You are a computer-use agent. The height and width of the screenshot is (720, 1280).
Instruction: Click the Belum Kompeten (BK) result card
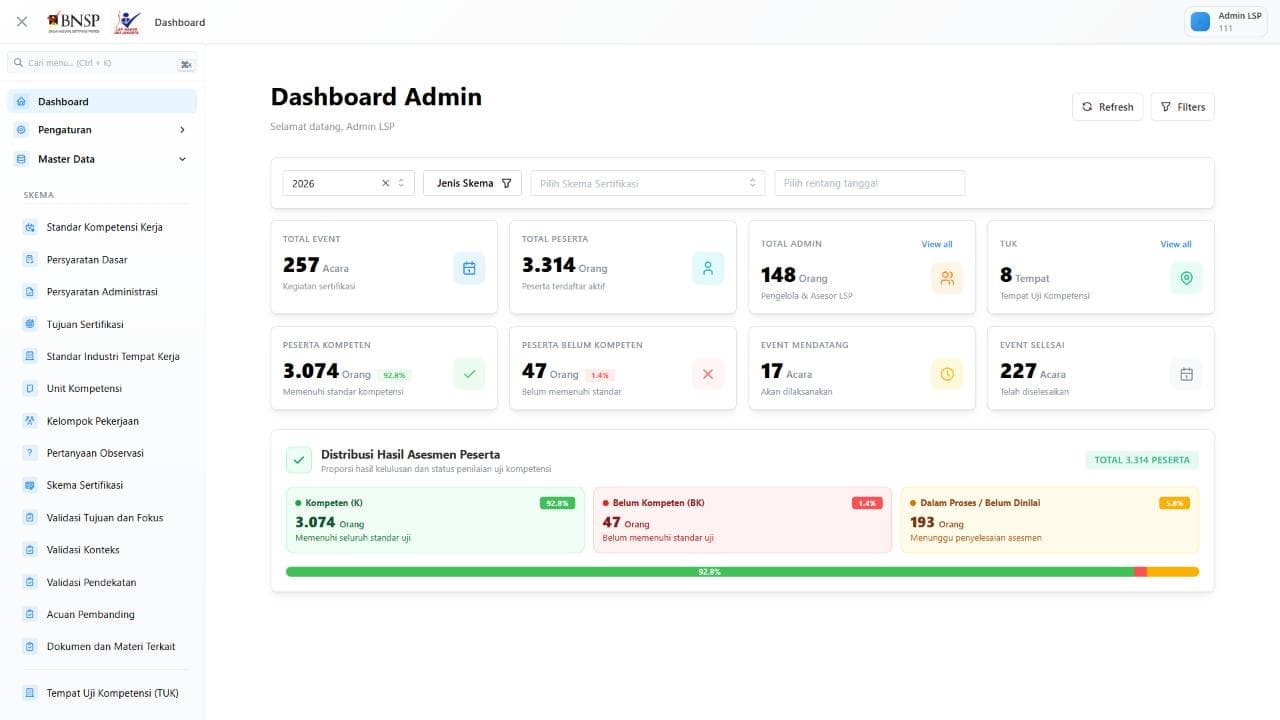[742, 520]
